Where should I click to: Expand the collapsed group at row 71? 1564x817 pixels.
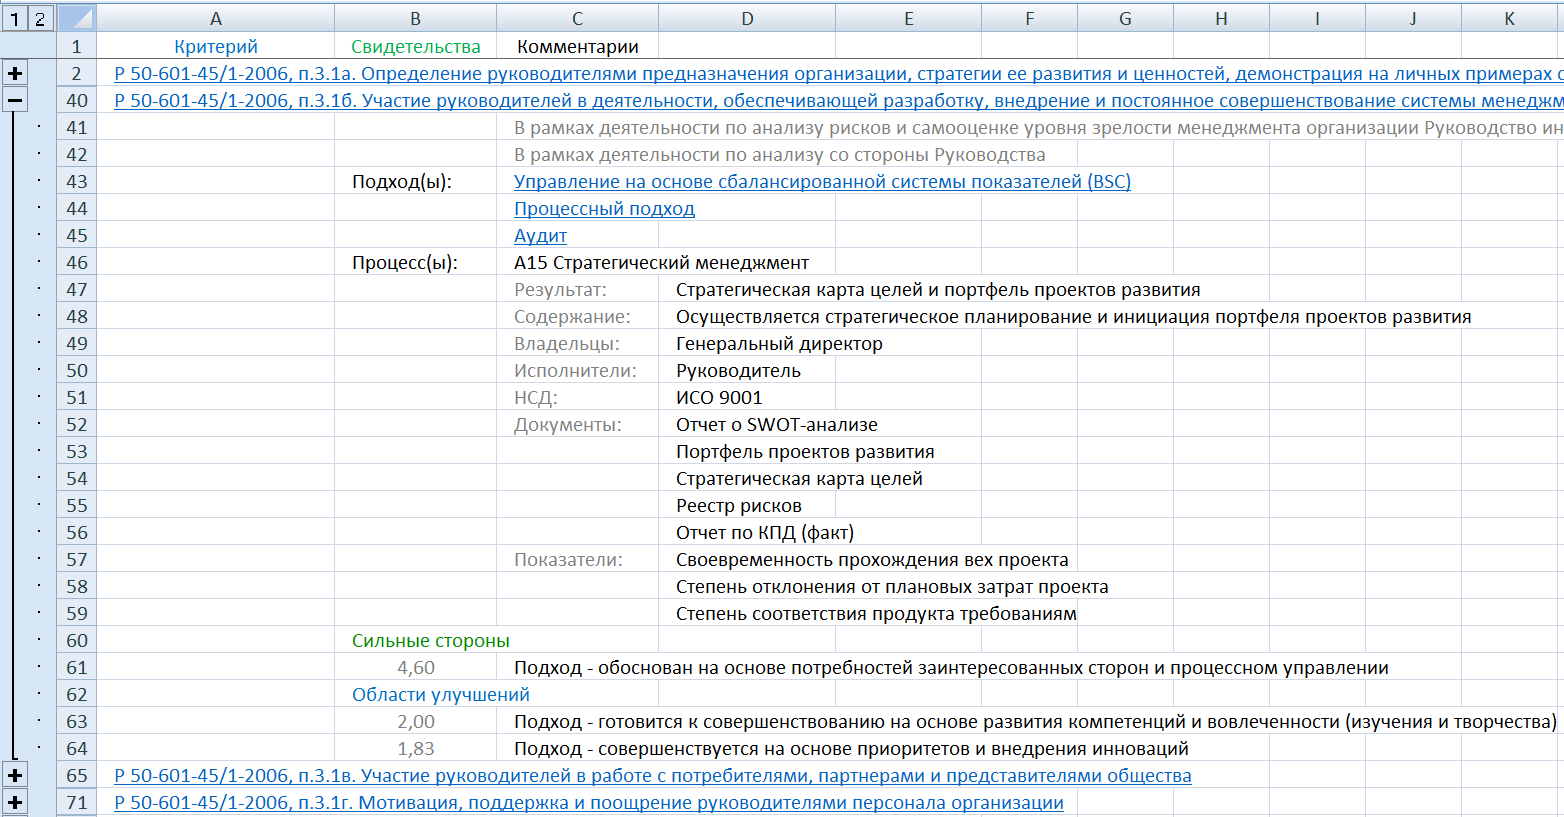[x=15, y=803]
